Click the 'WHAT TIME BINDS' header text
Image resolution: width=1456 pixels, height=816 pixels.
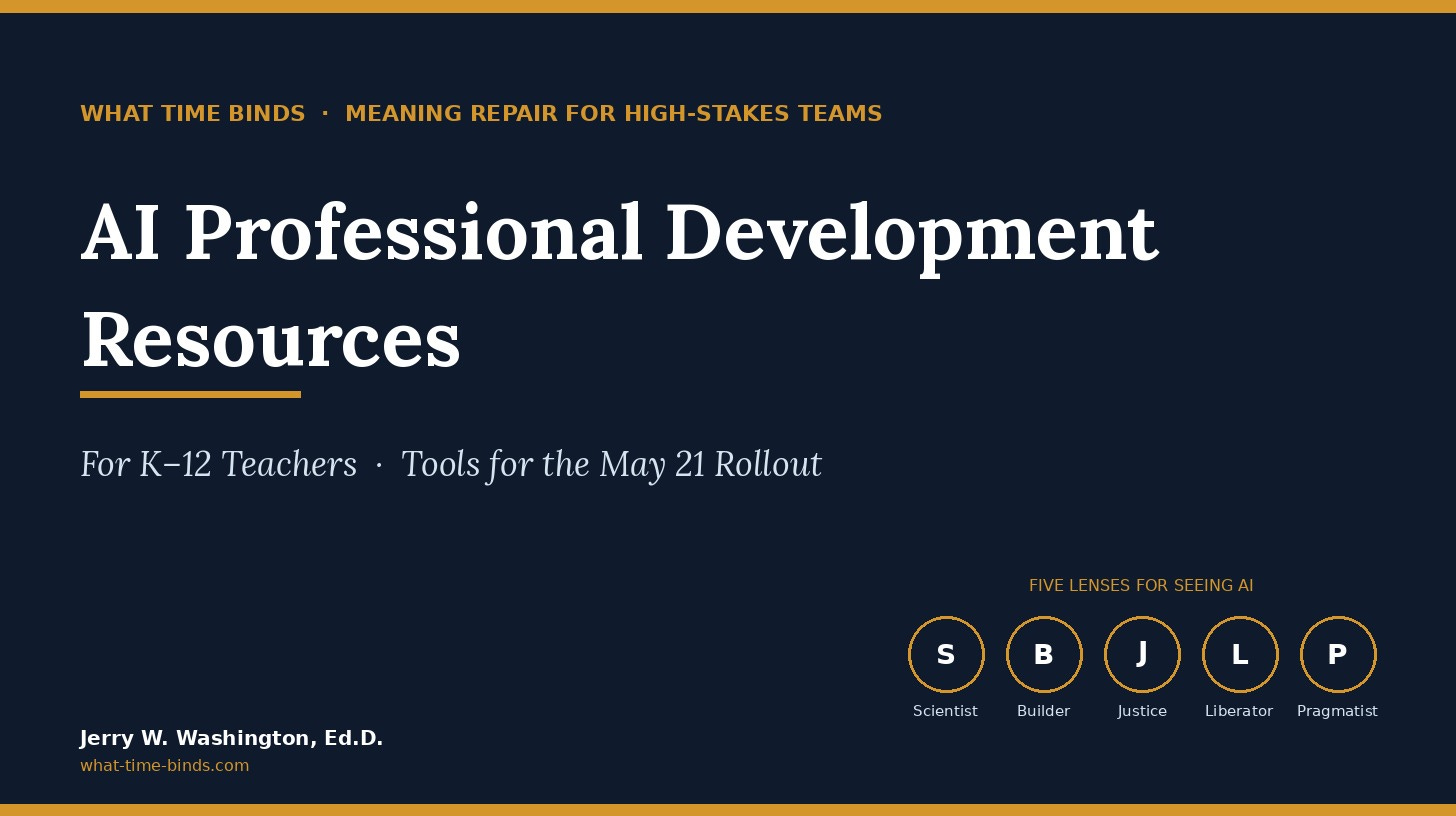192,114
